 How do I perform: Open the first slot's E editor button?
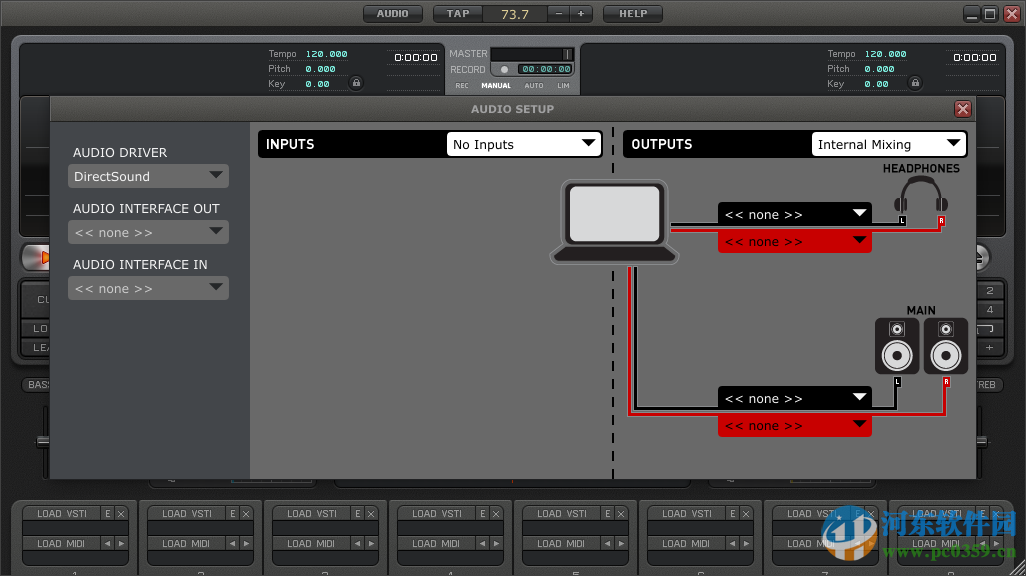coord(107,514)
